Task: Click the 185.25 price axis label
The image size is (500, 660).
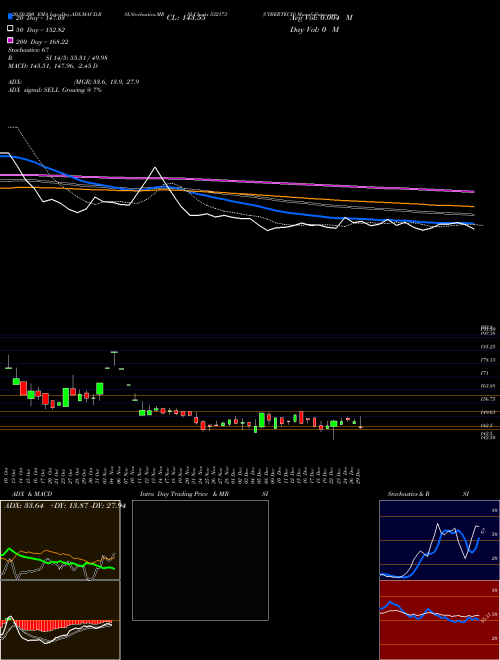Action: point(487,347)
